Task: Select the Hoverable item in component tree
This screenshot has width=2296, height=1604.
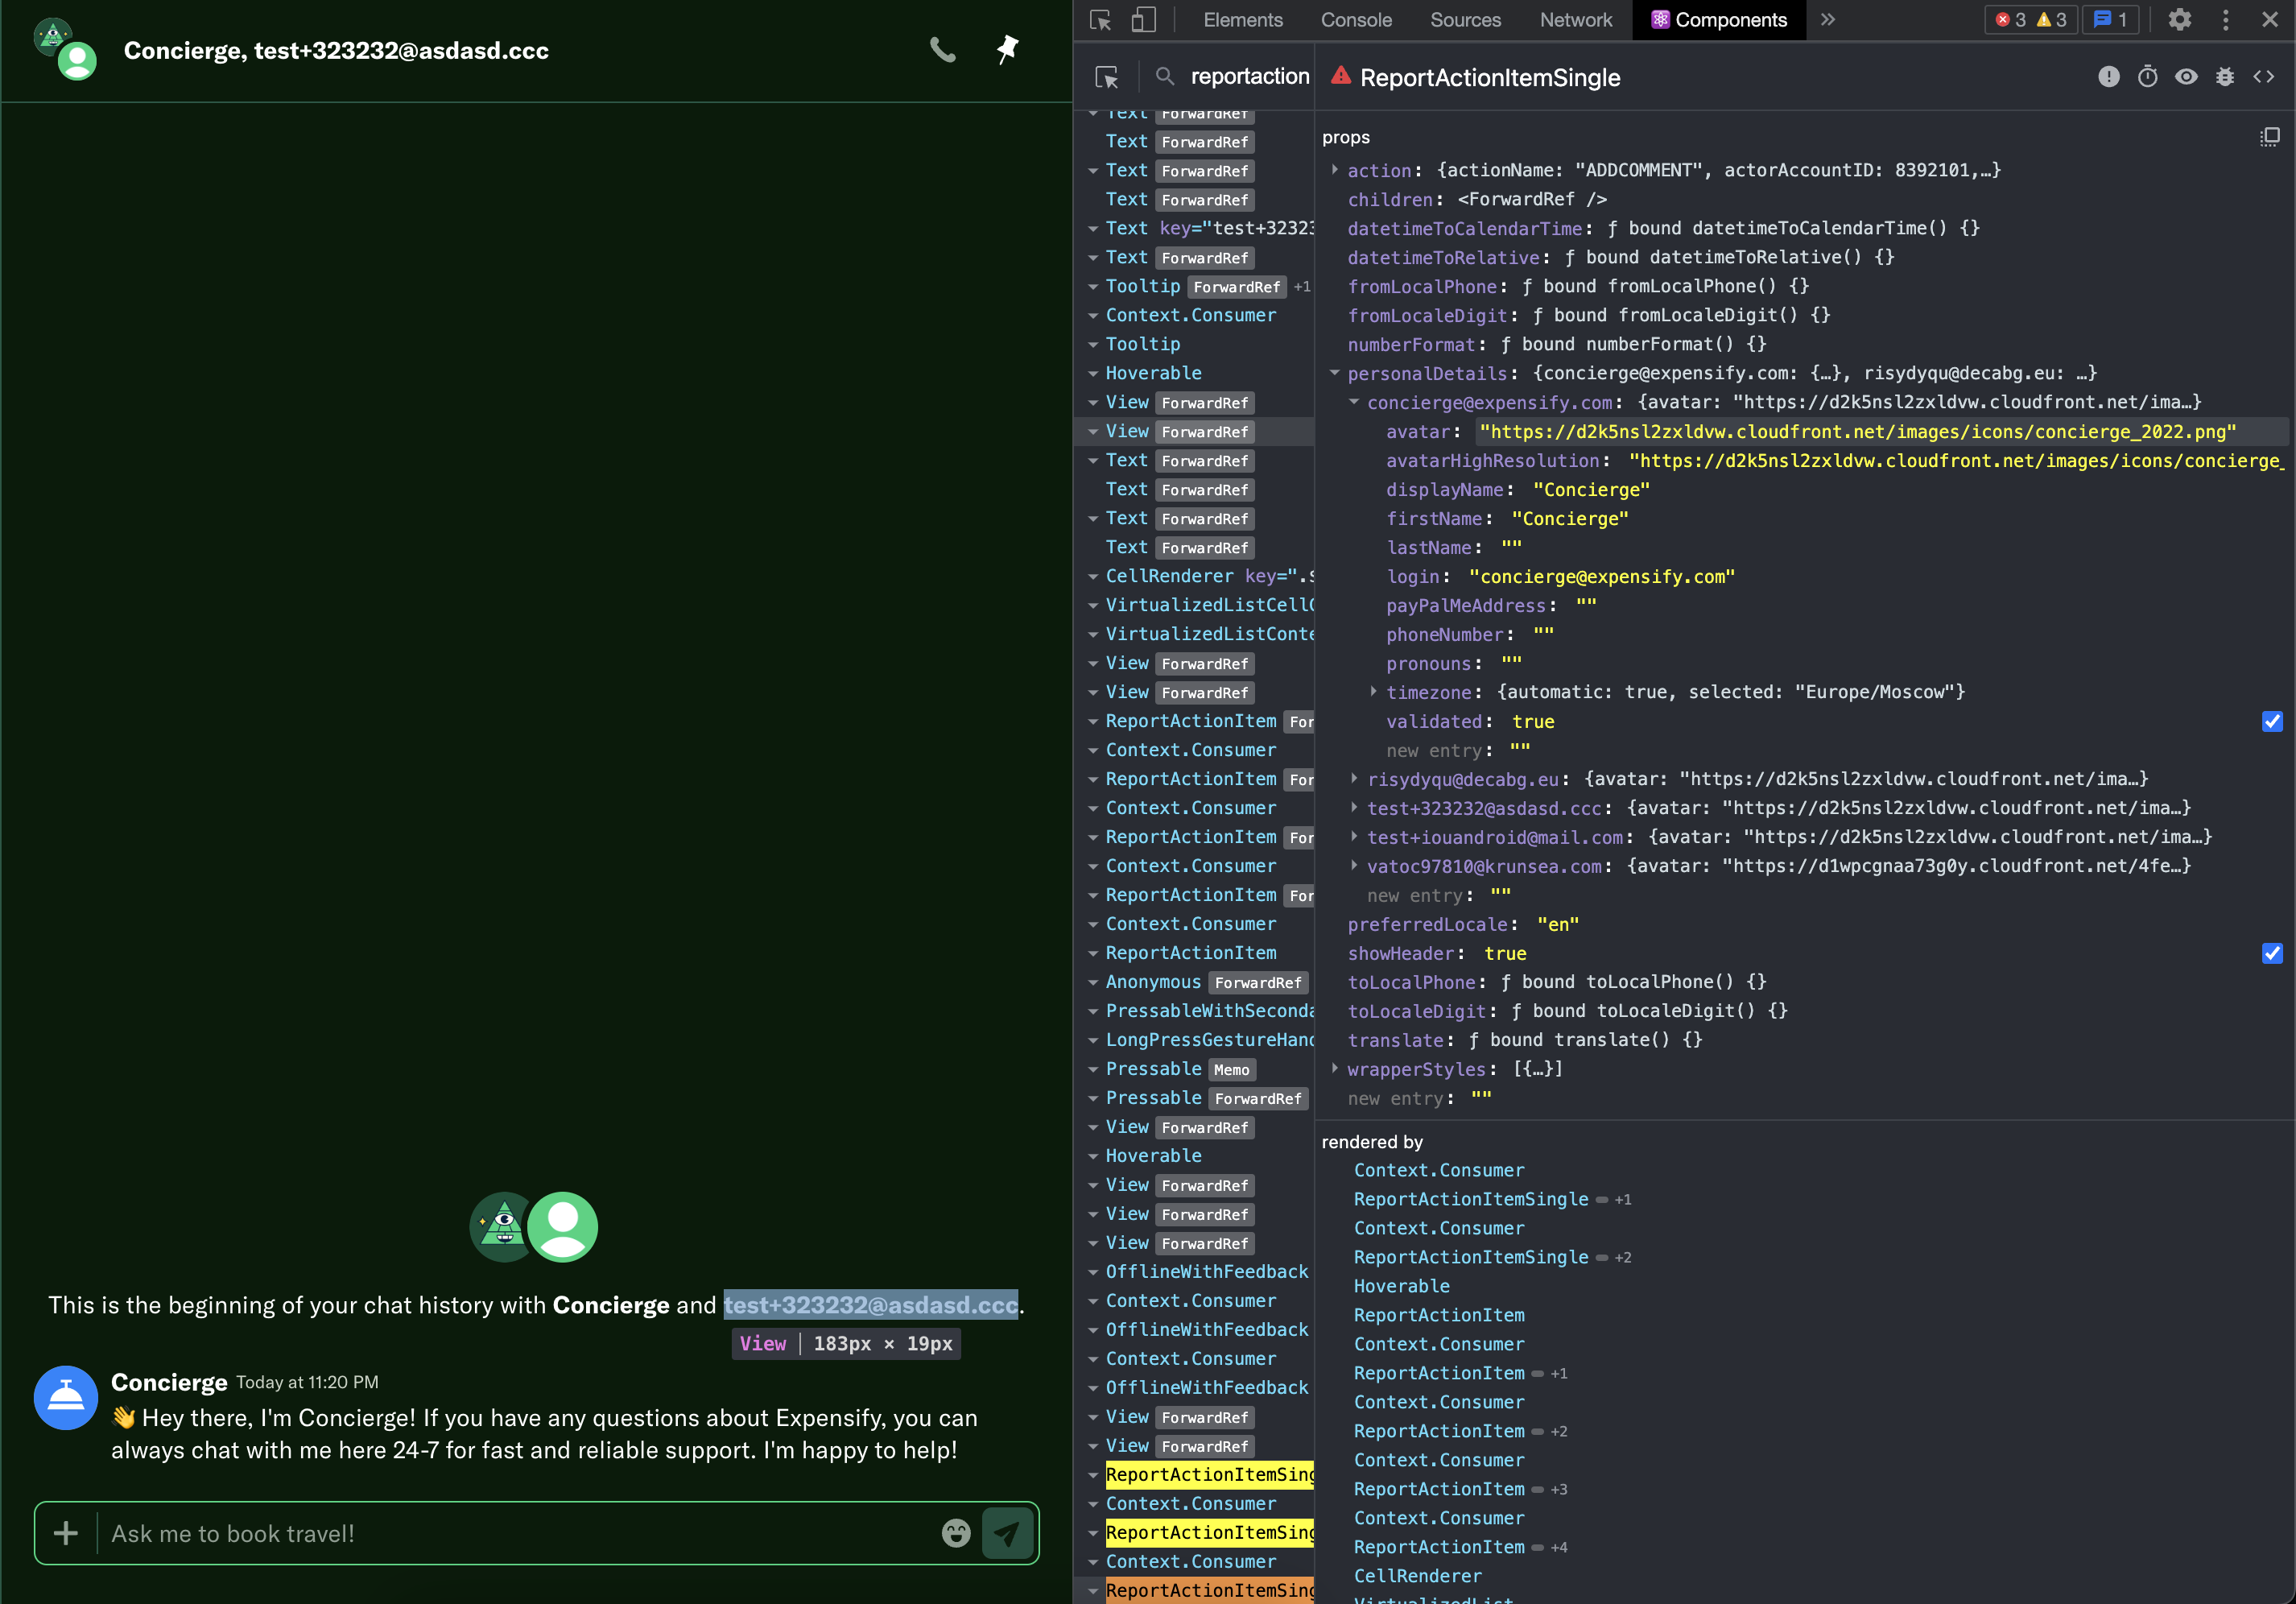Action: [1153, 373]
